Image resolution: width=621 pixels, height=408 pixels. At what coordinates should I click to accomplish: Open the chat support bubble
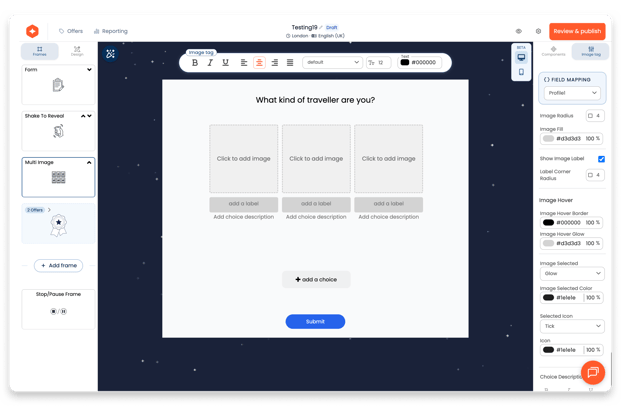[592, 372]
